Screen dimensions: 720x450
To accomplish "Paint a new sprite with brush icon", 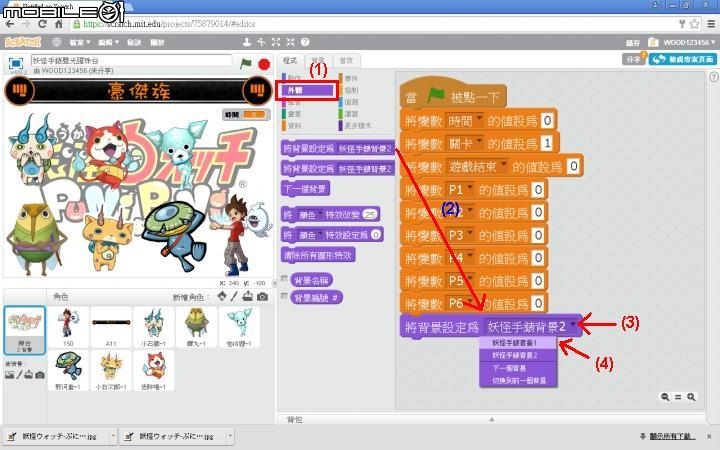I will [x=234, y=297].
